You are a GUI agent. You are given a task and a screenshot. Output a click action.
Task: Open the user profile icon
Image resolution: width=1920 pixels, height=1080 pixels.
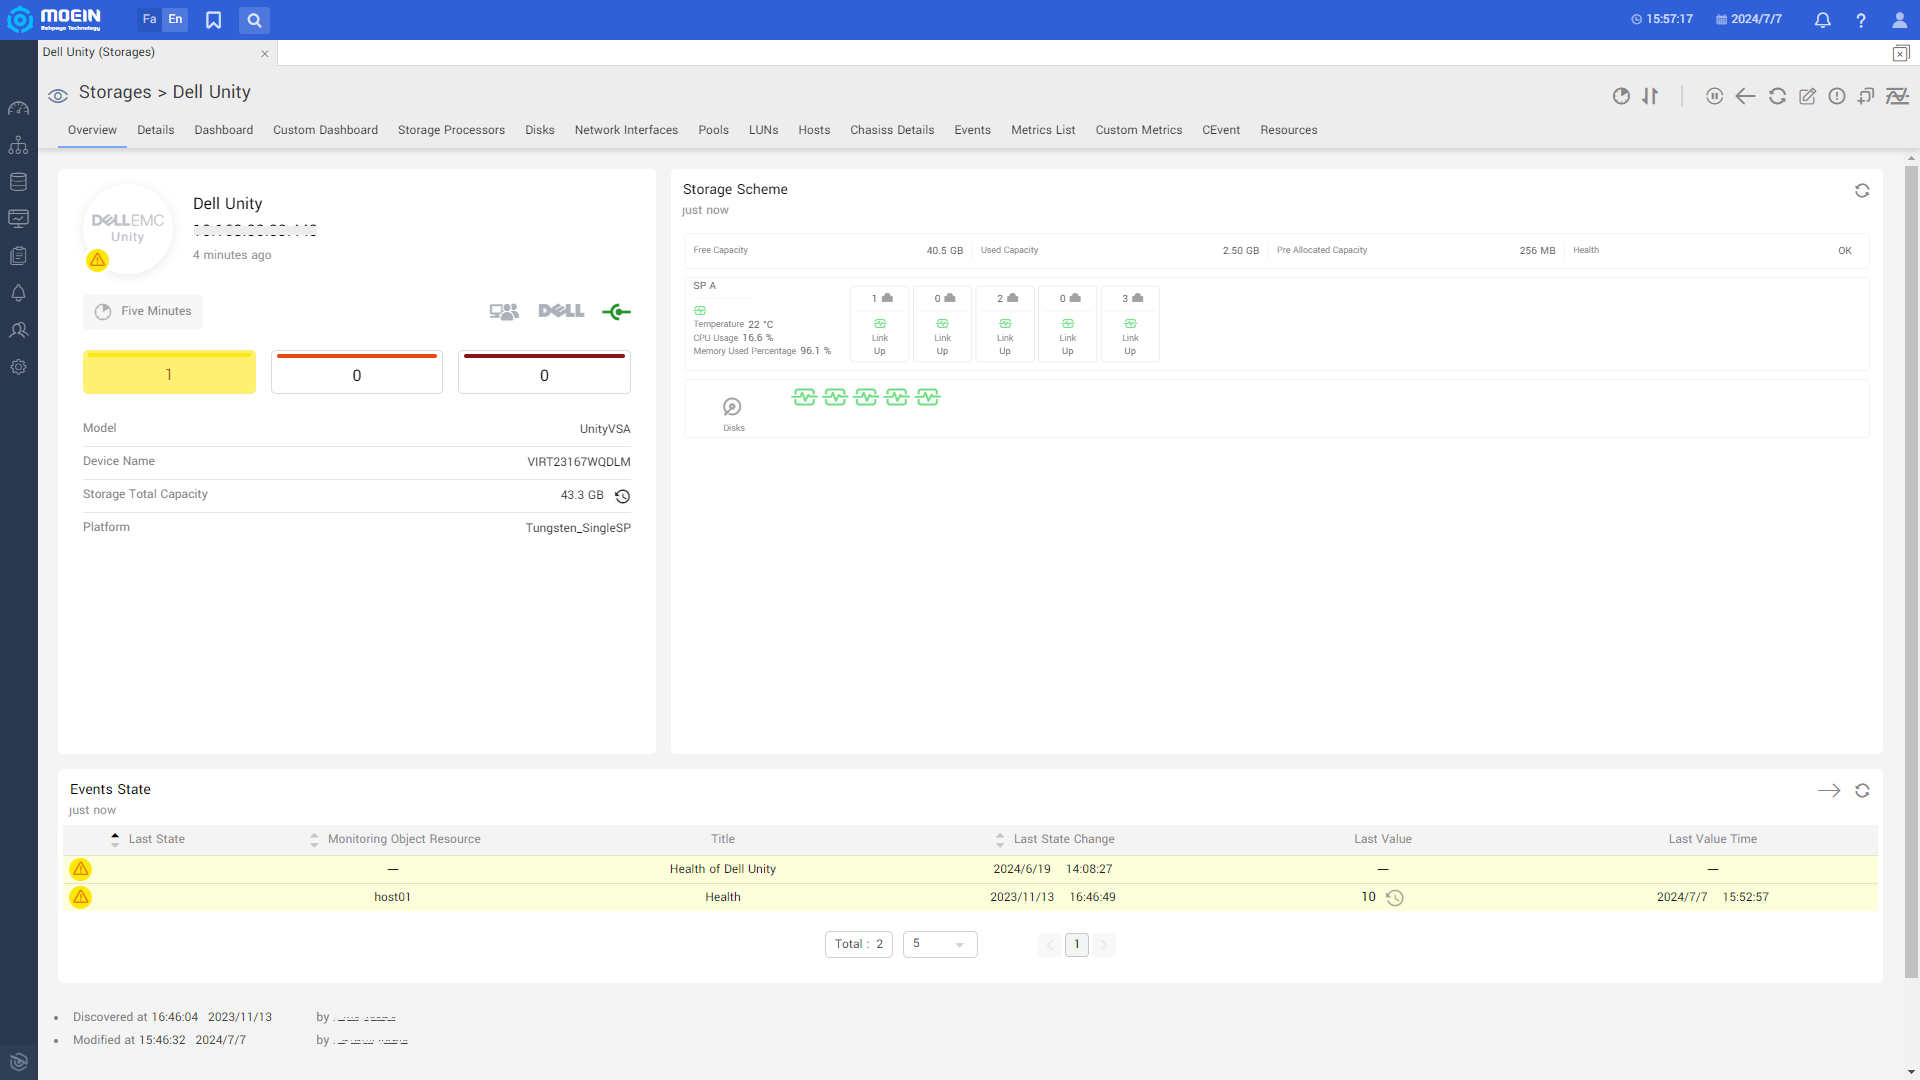click(x=1899, y=20)
